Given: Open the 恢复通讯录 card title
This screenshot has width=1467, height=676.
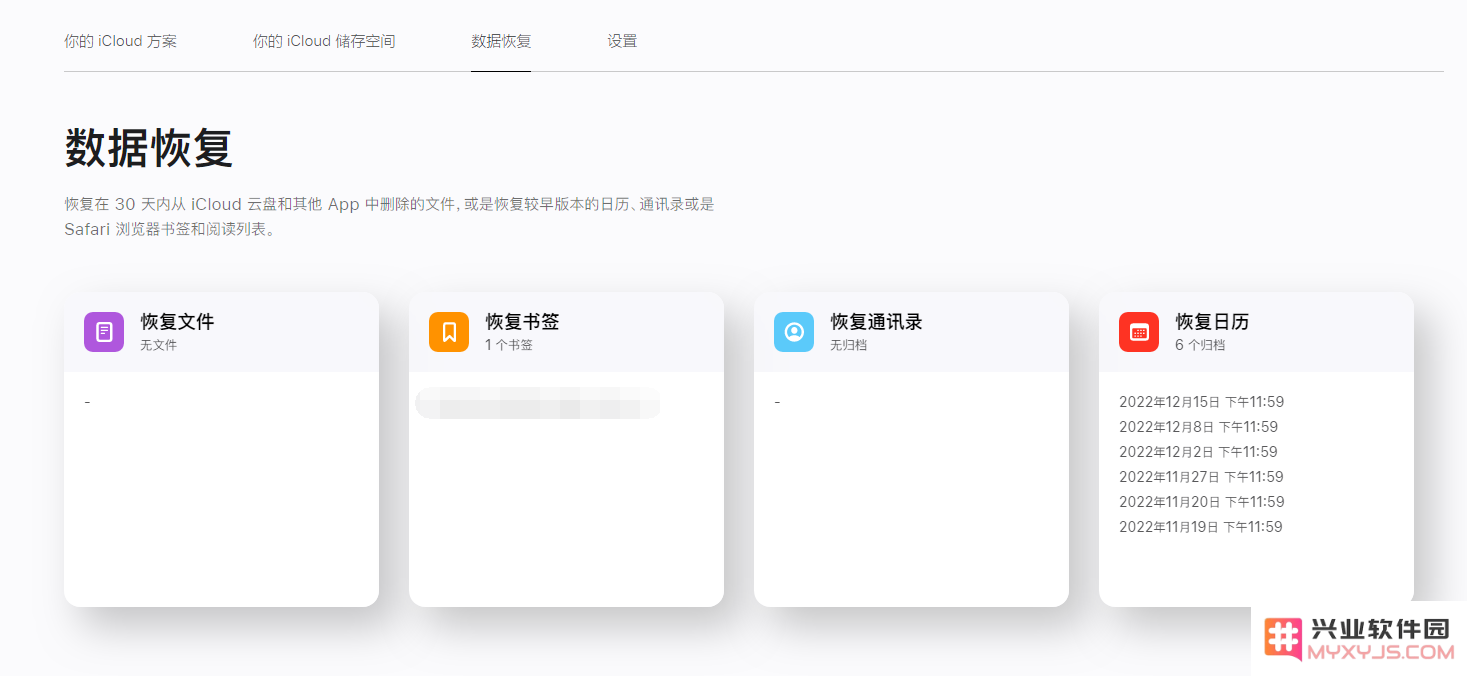Looking at the screenshot, I should tap(876, 322).
